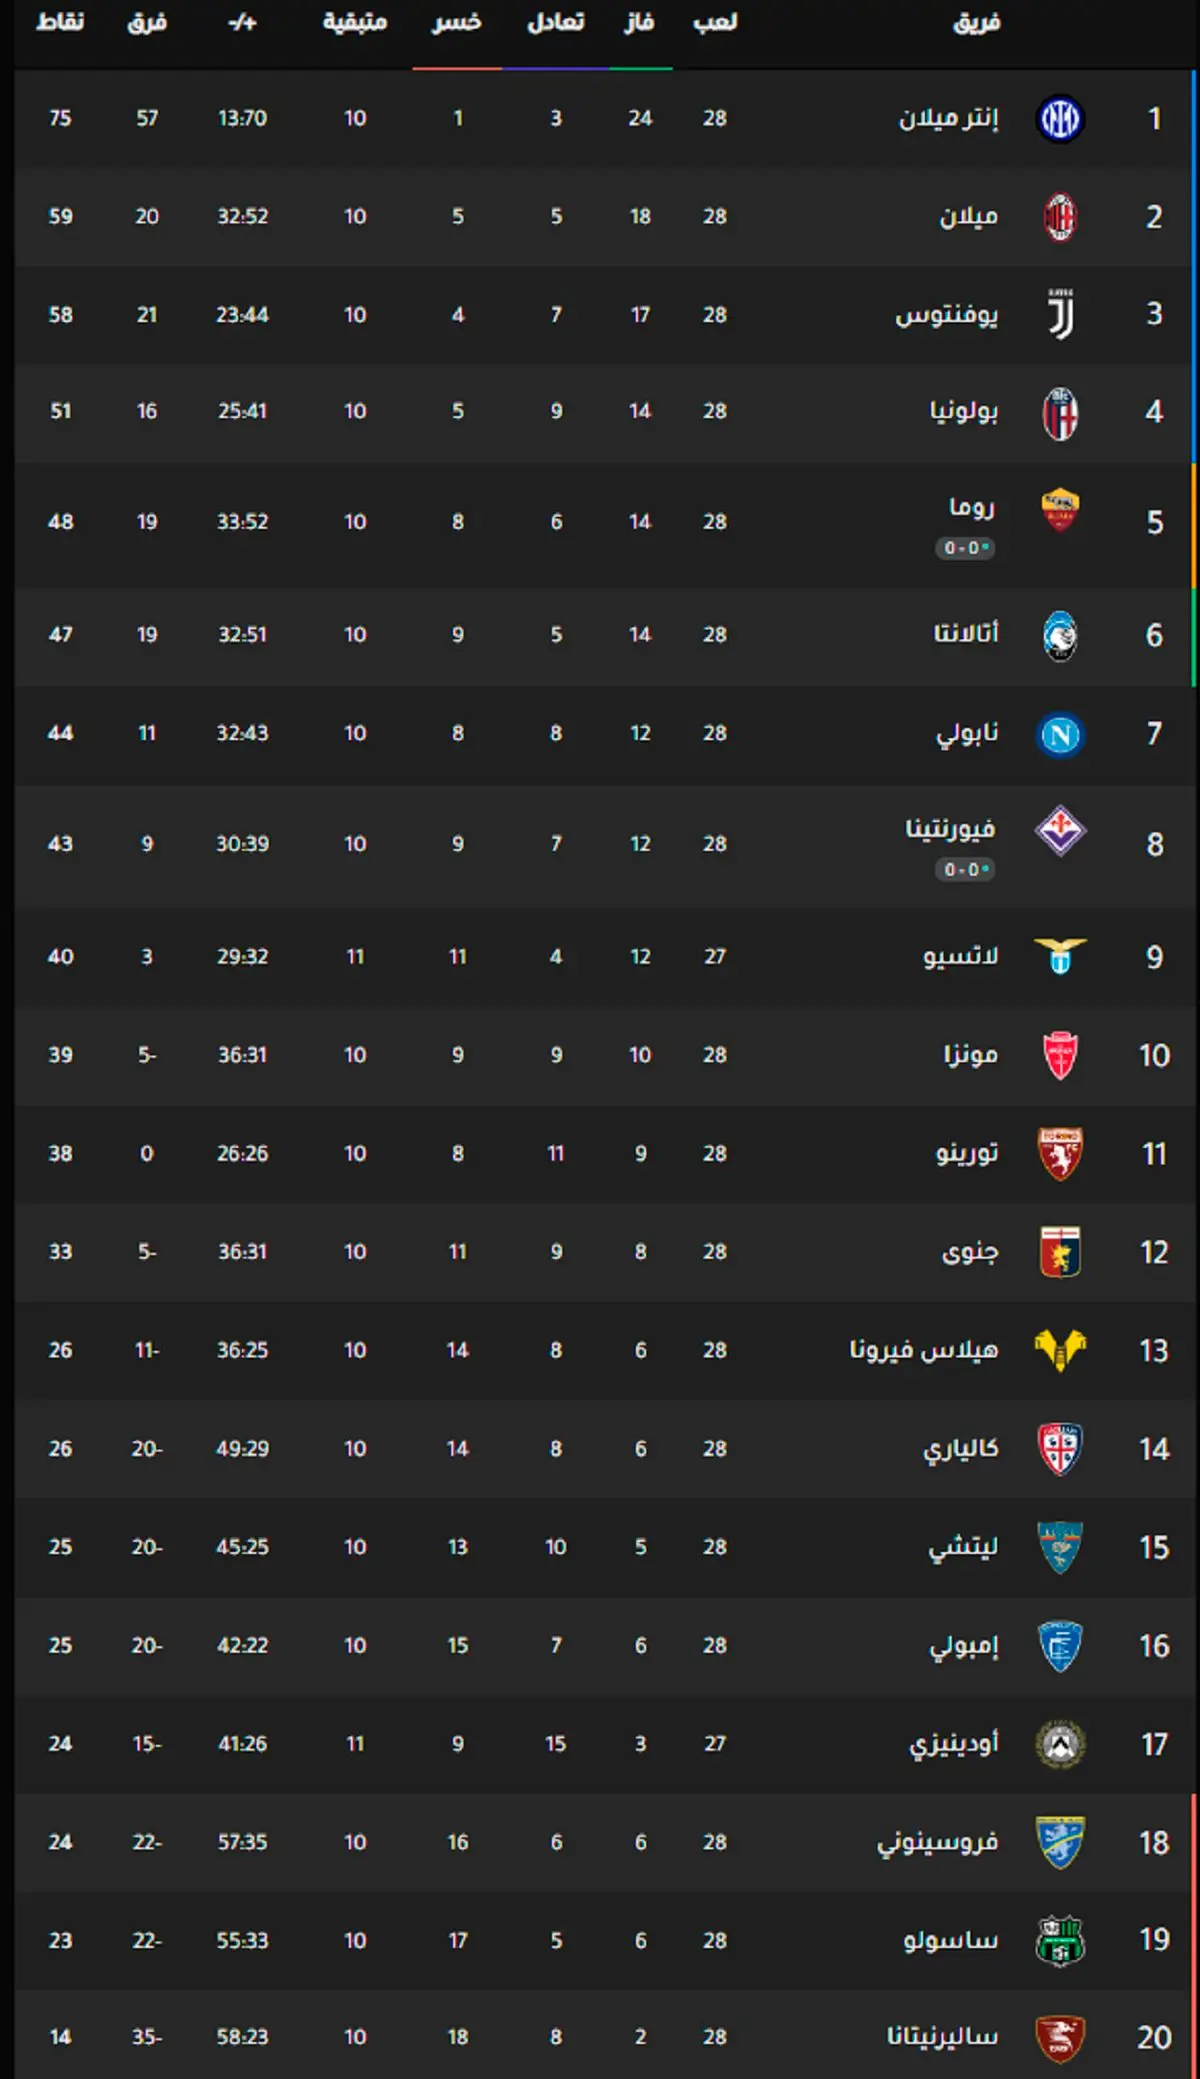Click the Atalanta club crest
The width and height of the screenshot is (1200, 2079).
click(1060, 636)
